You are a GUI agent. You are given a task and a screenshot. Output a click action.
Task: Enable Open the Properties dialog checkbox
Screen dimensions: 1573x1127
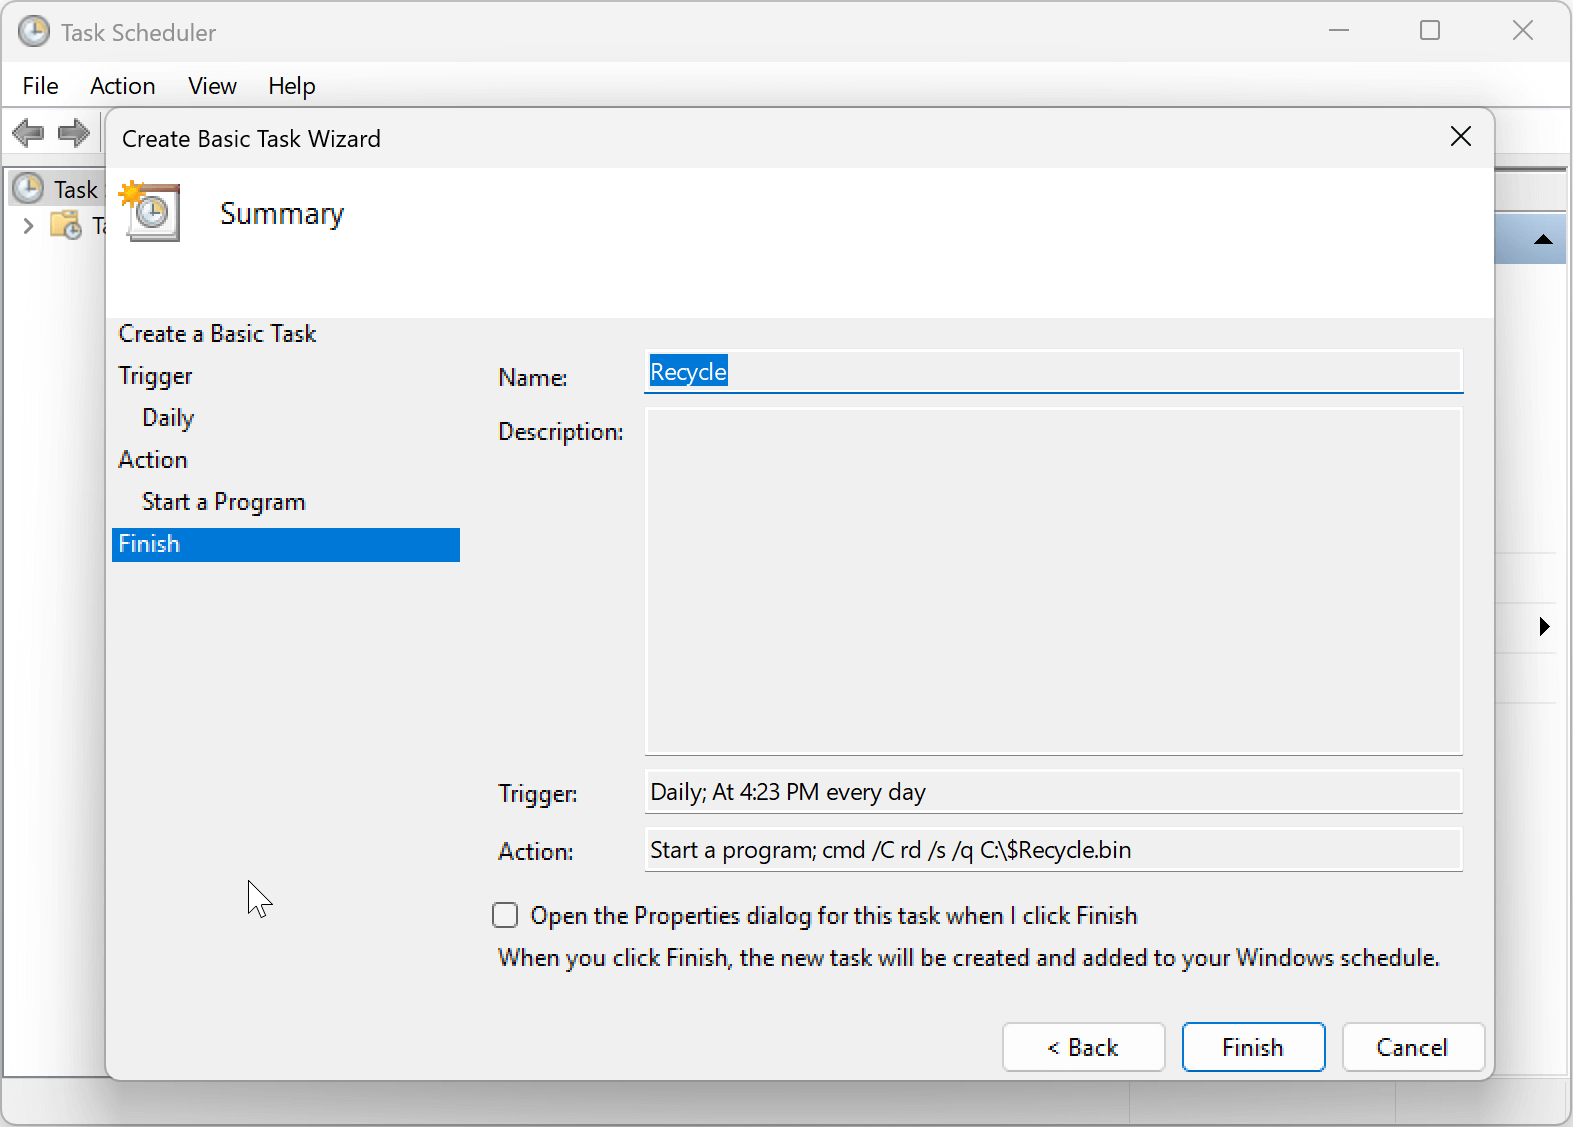(x=505, y=915)
